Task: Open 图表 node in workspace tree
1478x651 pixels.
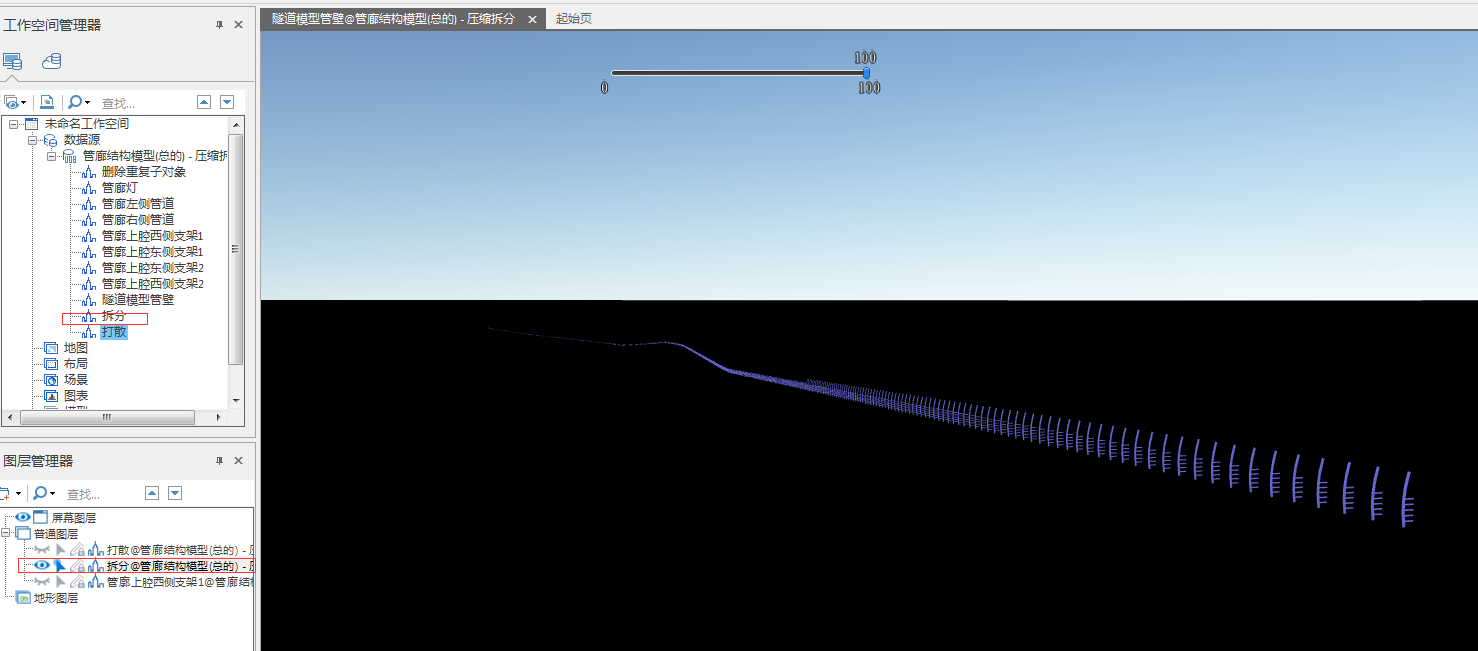Action: (75, 396)
